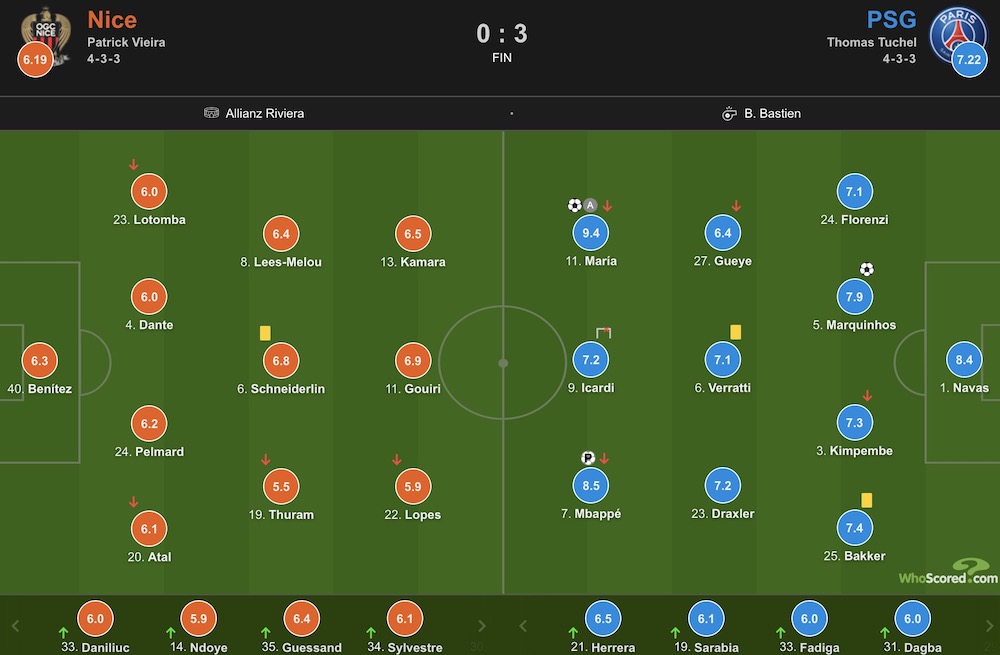
Task: Select Navas's 8.4 rating circle
Action: [x=964, y=360]
